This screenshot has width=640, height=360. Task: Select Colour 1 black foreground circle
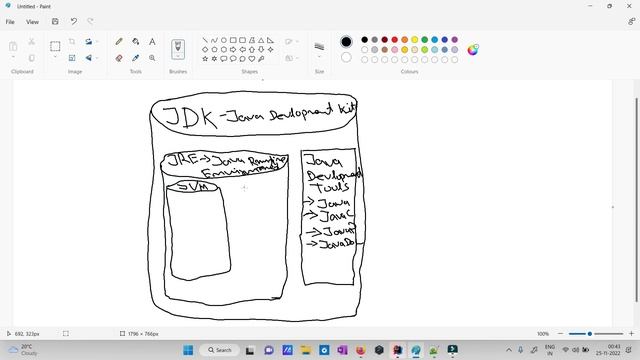[346, 42]
